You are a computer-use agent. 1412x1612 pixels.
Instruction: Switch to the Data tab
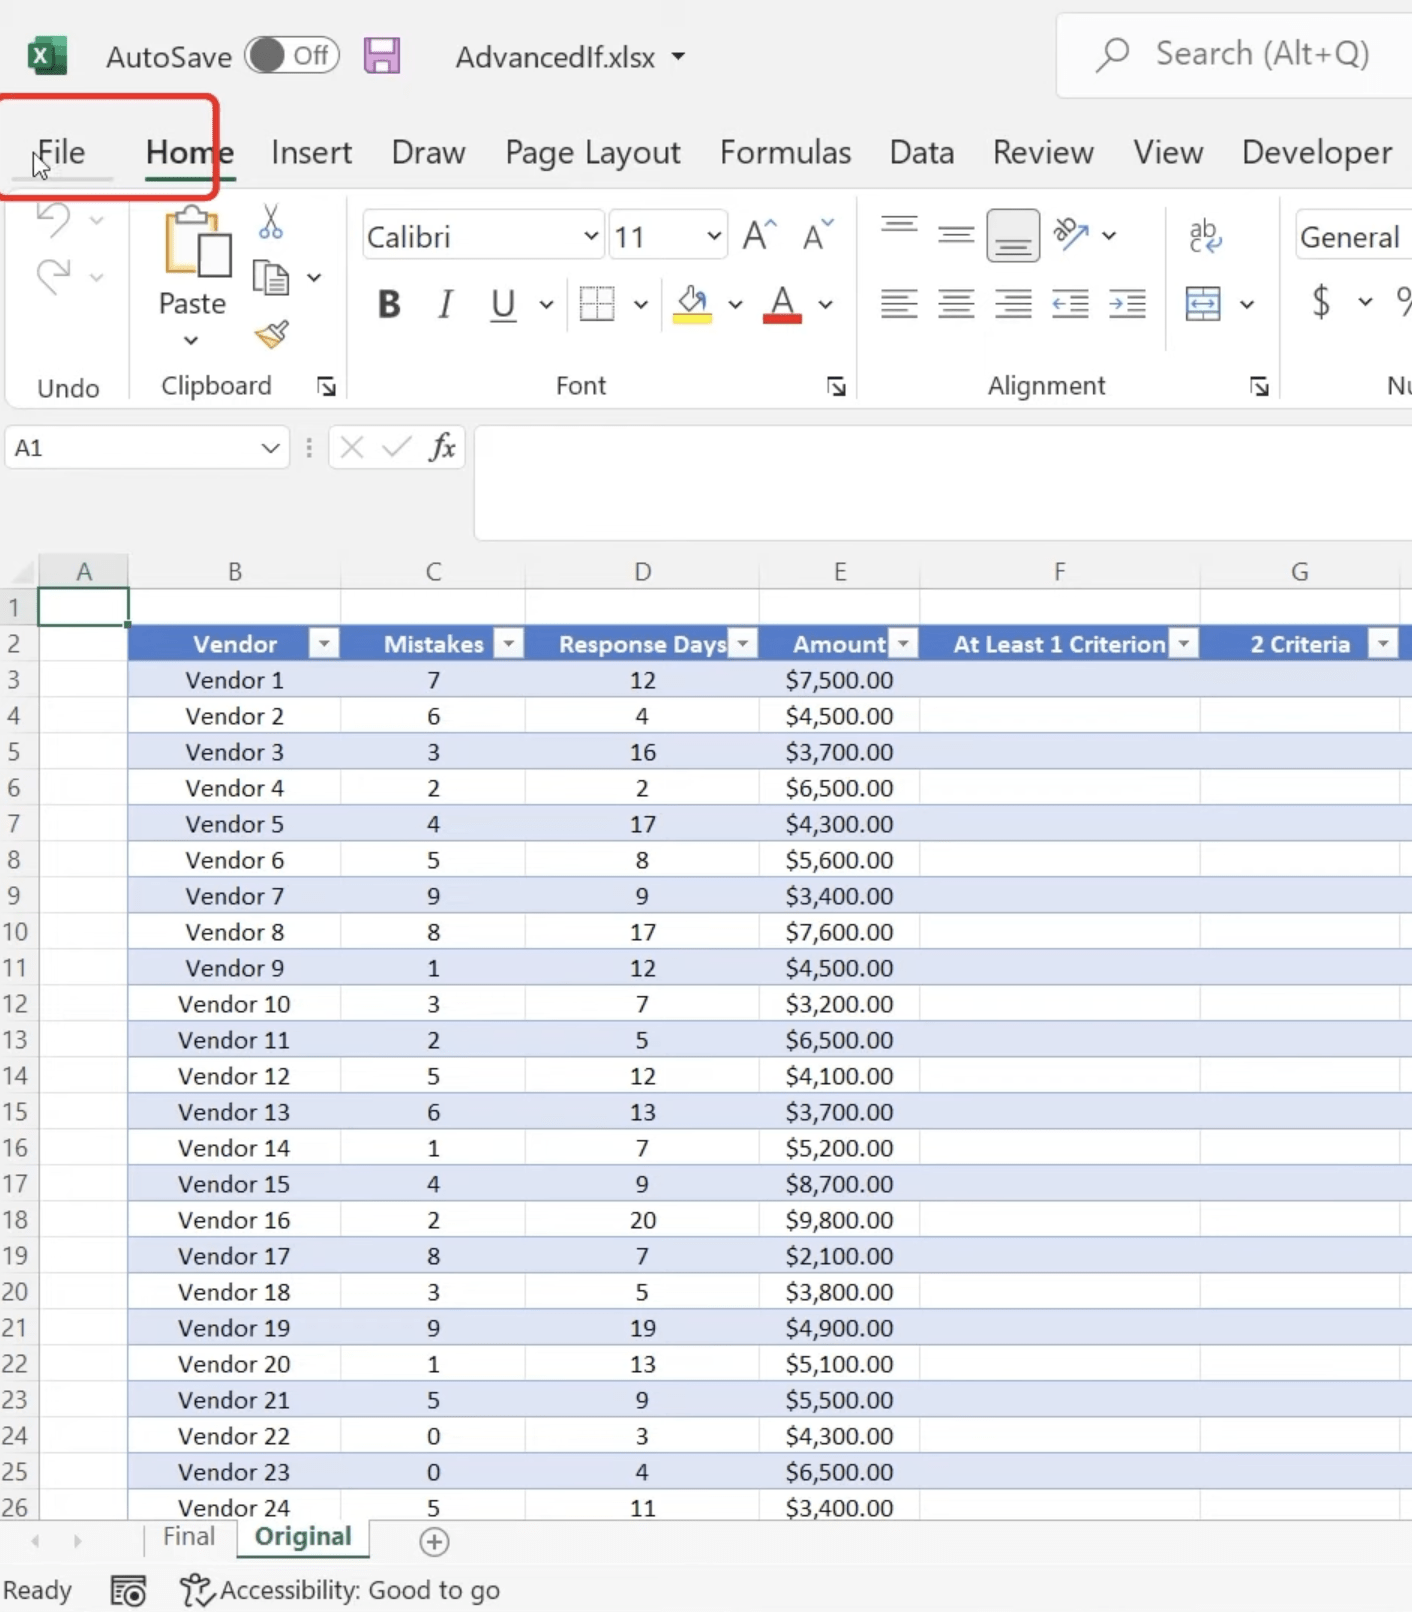(x=921, y=152)
